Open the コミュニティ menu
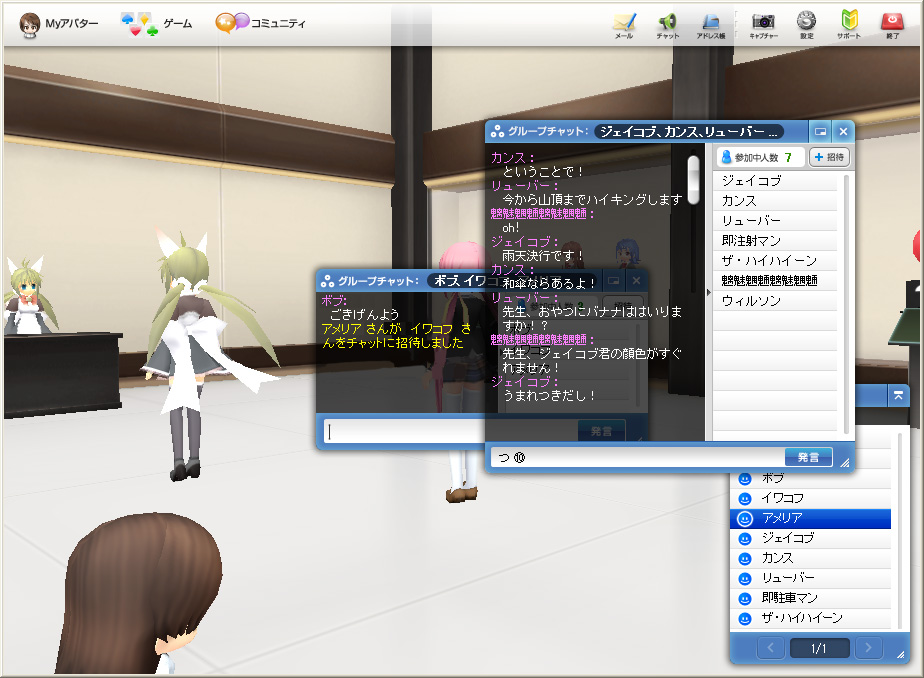Image resolution: width=924 pixels, height=678 pixels. pyautogui.click(x=260, y=24)
